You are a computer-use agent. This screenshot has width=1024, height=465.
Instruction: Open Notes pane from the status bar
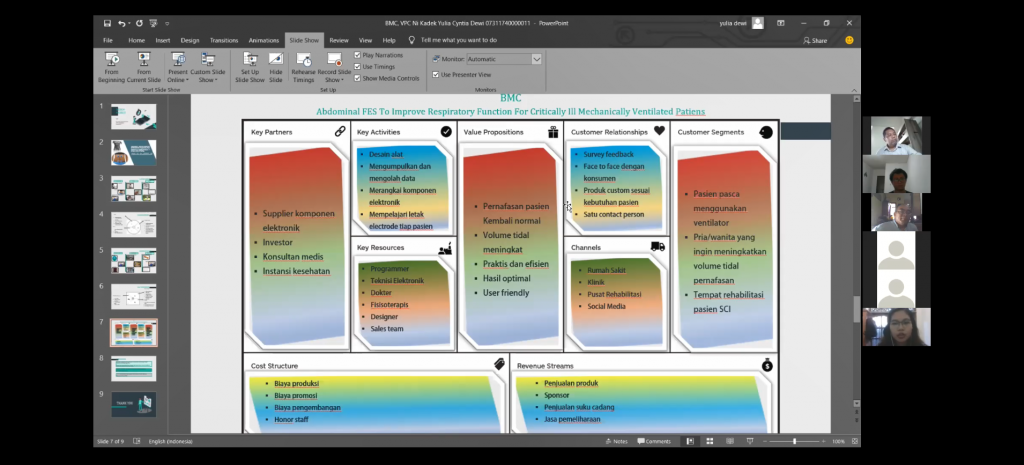click(616, 441)
